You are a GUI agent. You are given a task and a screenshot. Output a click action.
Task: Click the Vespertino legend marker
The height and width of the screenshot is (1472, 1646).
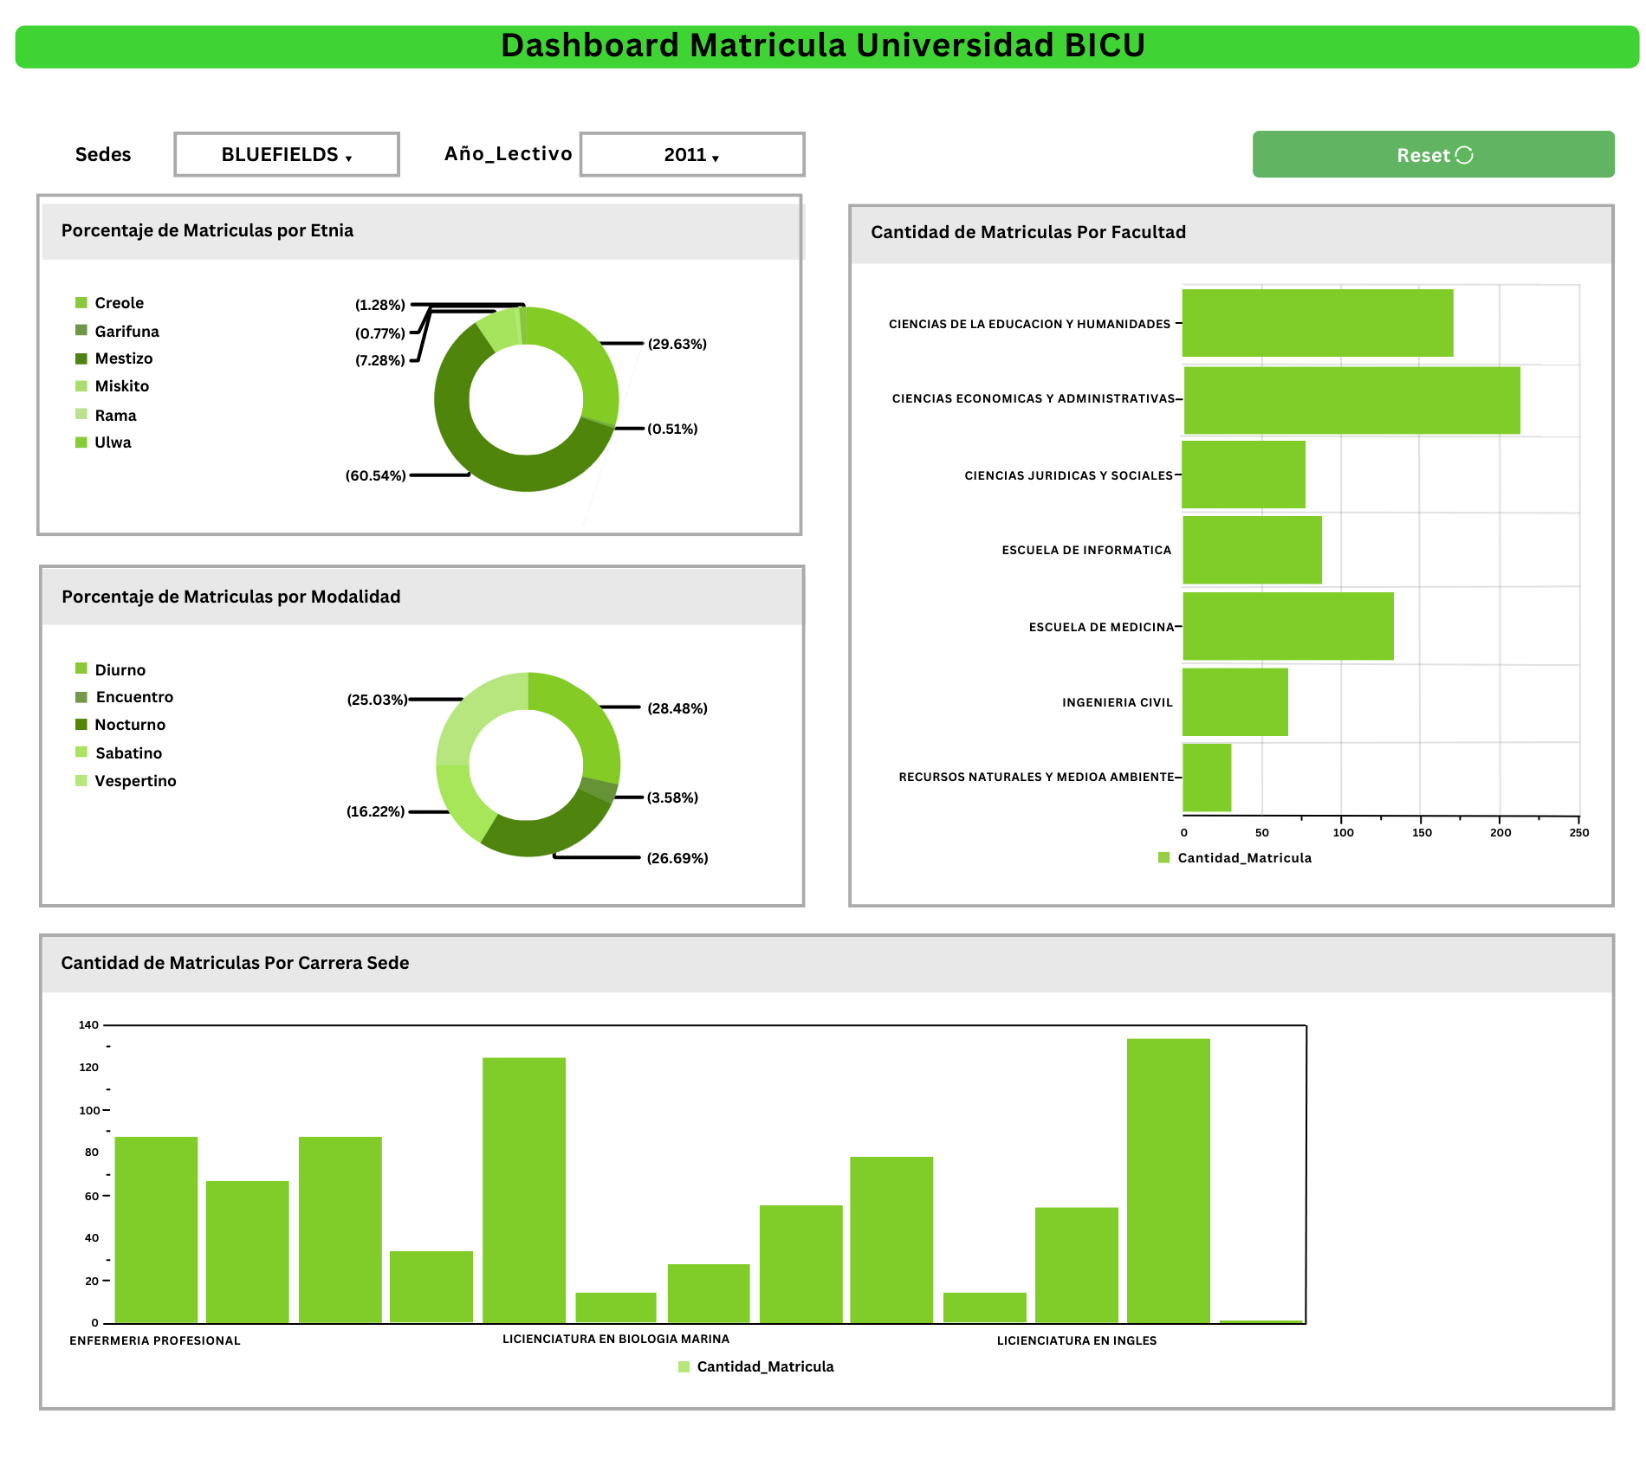(x=81, y=781)
